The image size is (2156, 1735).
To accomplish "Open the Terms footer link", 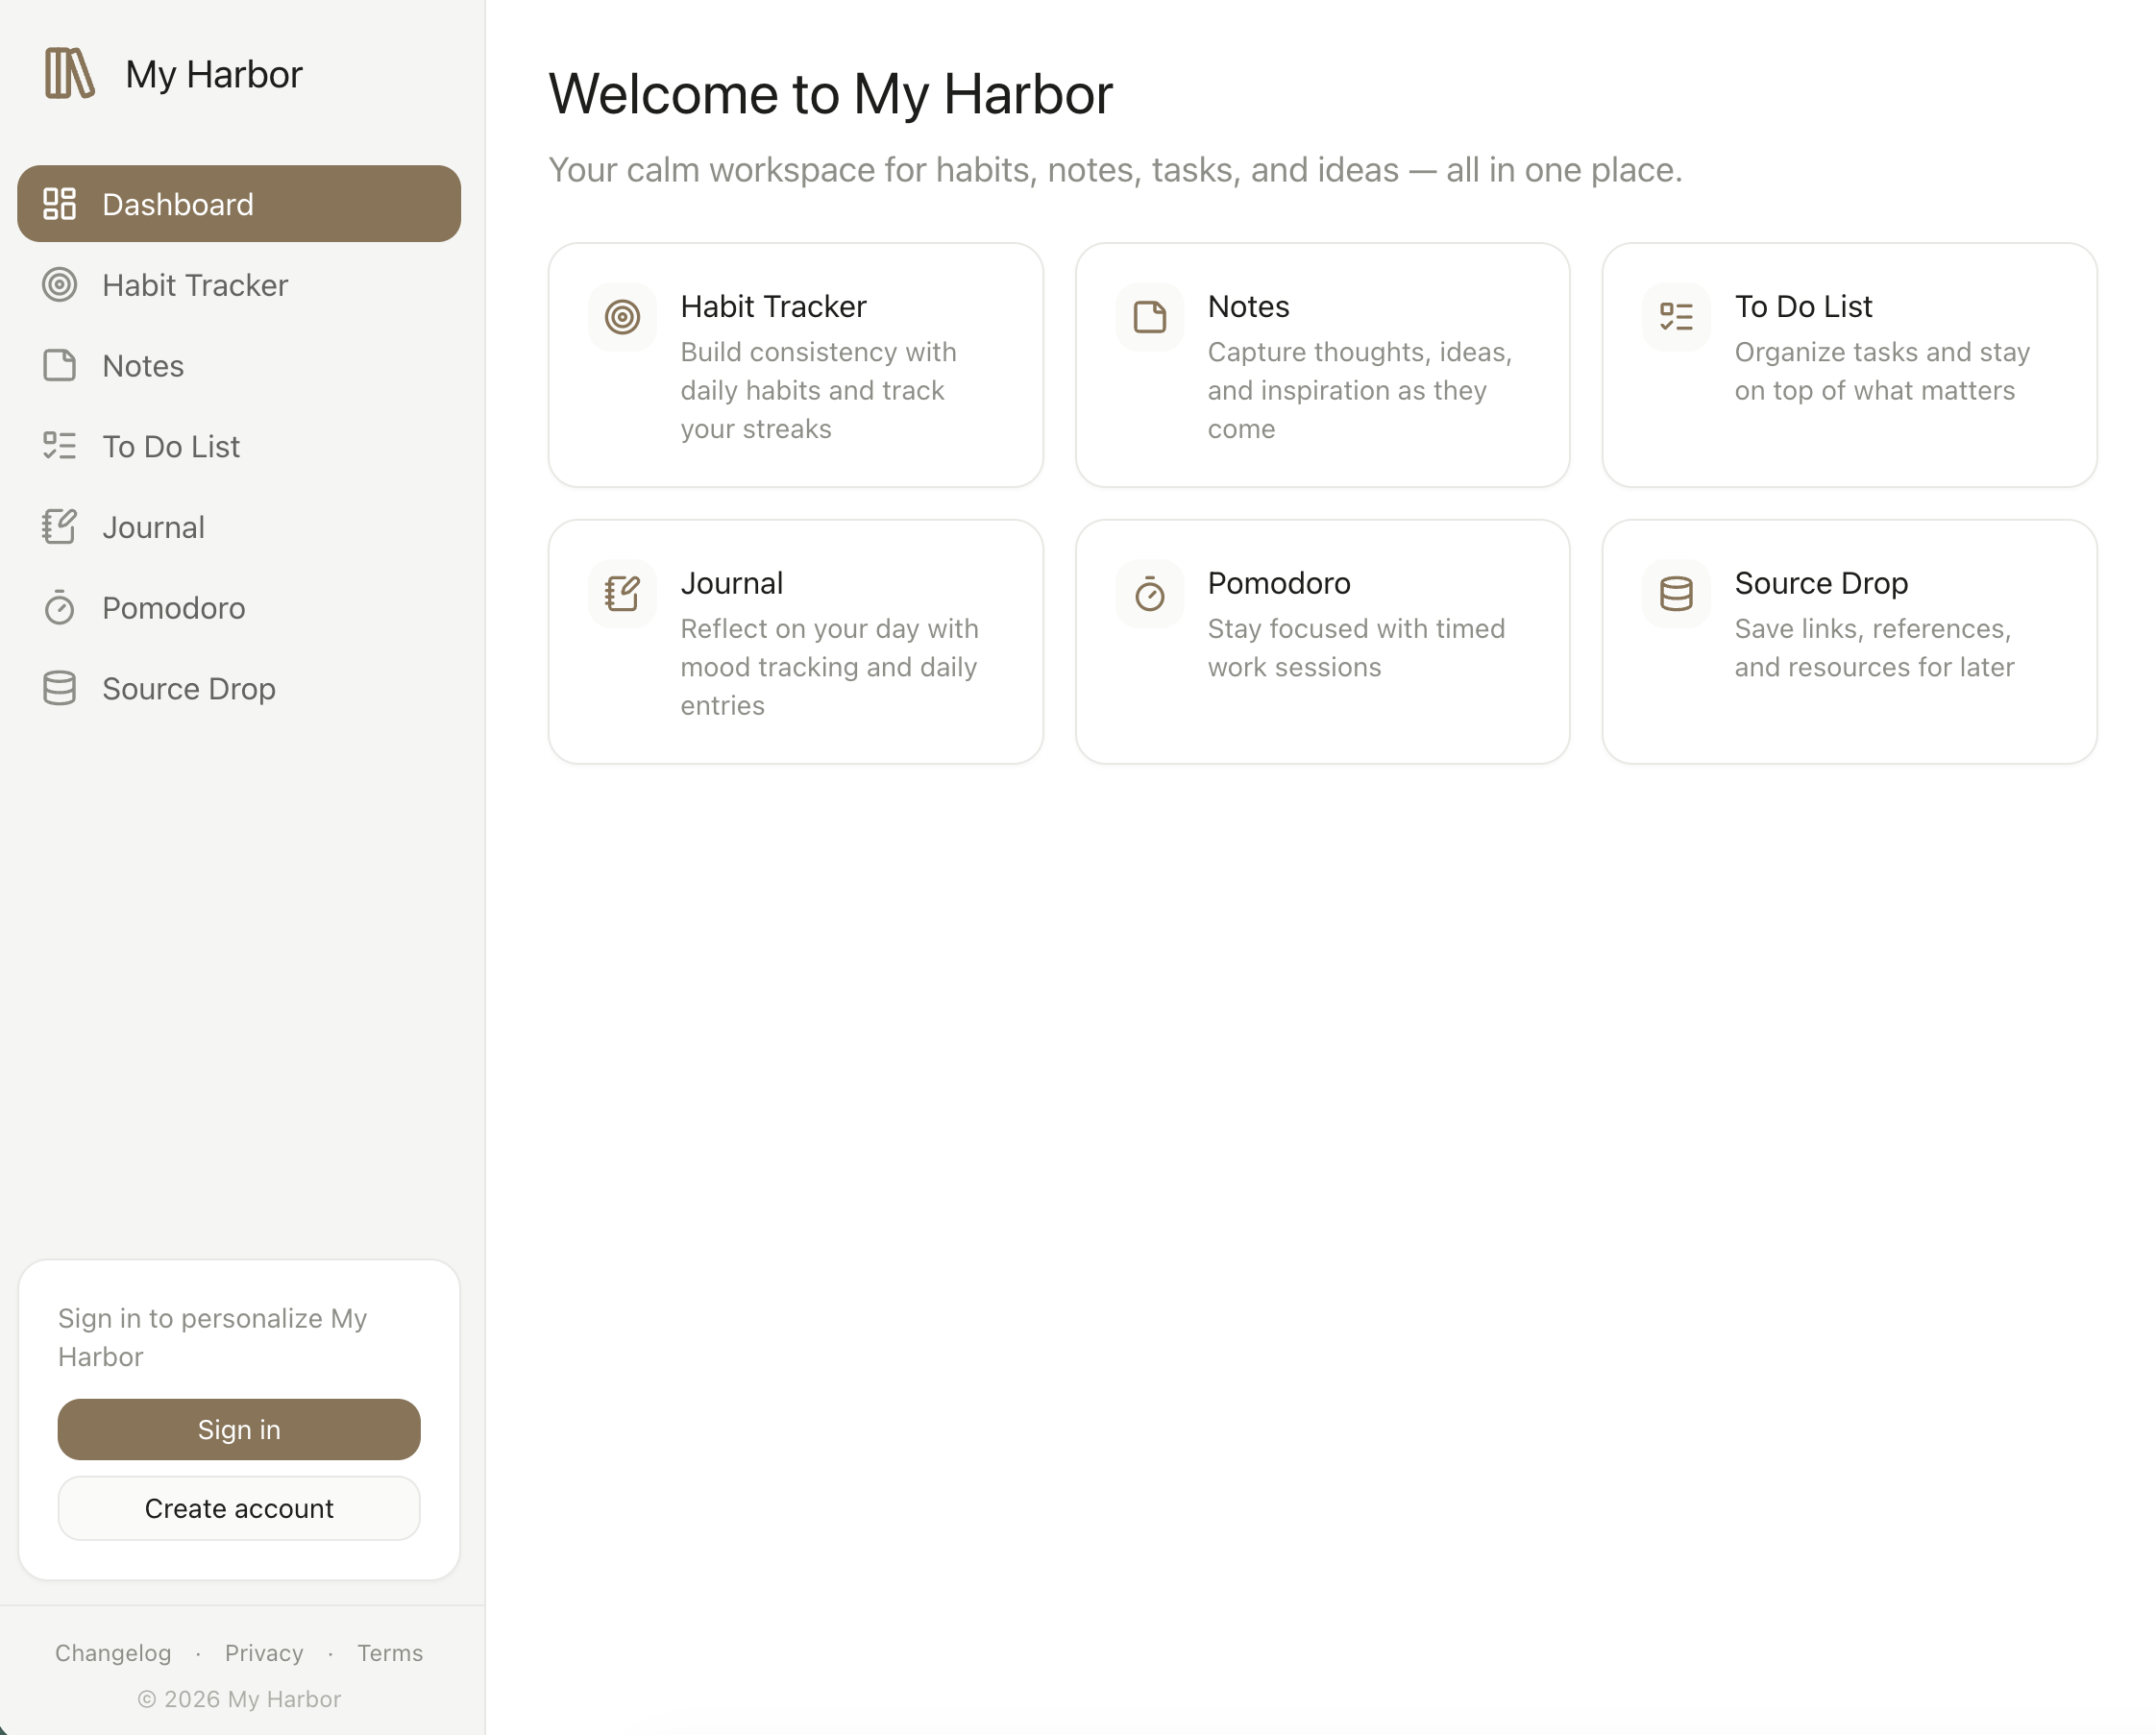I will 390,1653.
